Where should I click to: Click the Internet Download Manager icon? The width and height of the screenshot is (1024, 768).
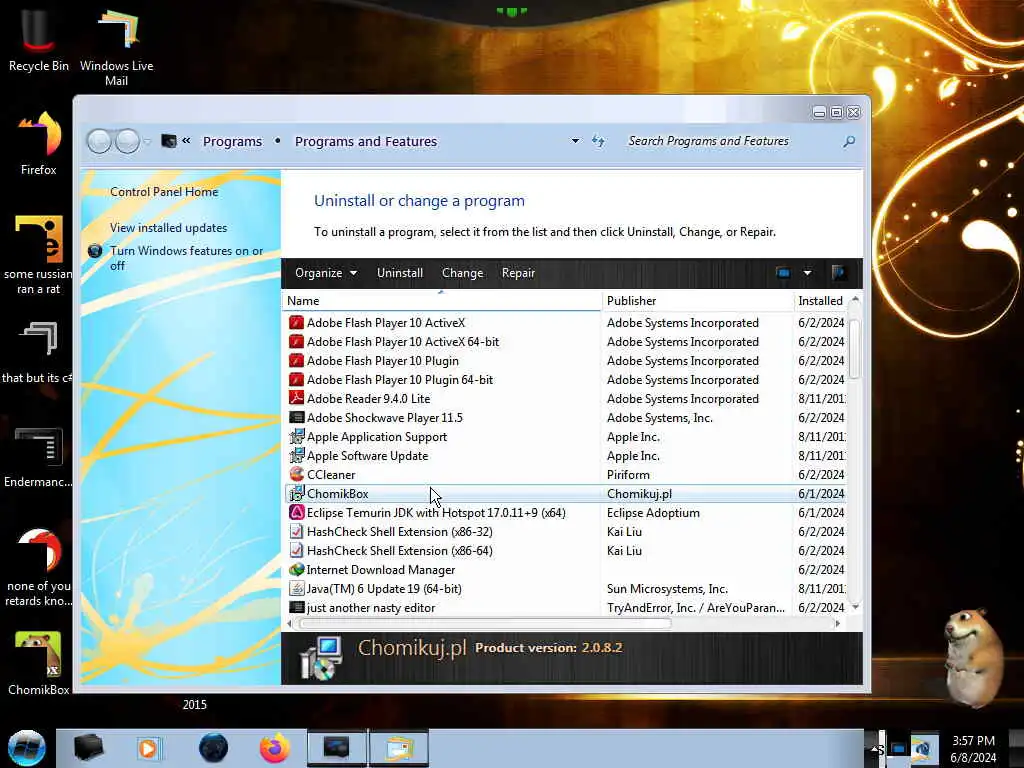tap(296, 569)
